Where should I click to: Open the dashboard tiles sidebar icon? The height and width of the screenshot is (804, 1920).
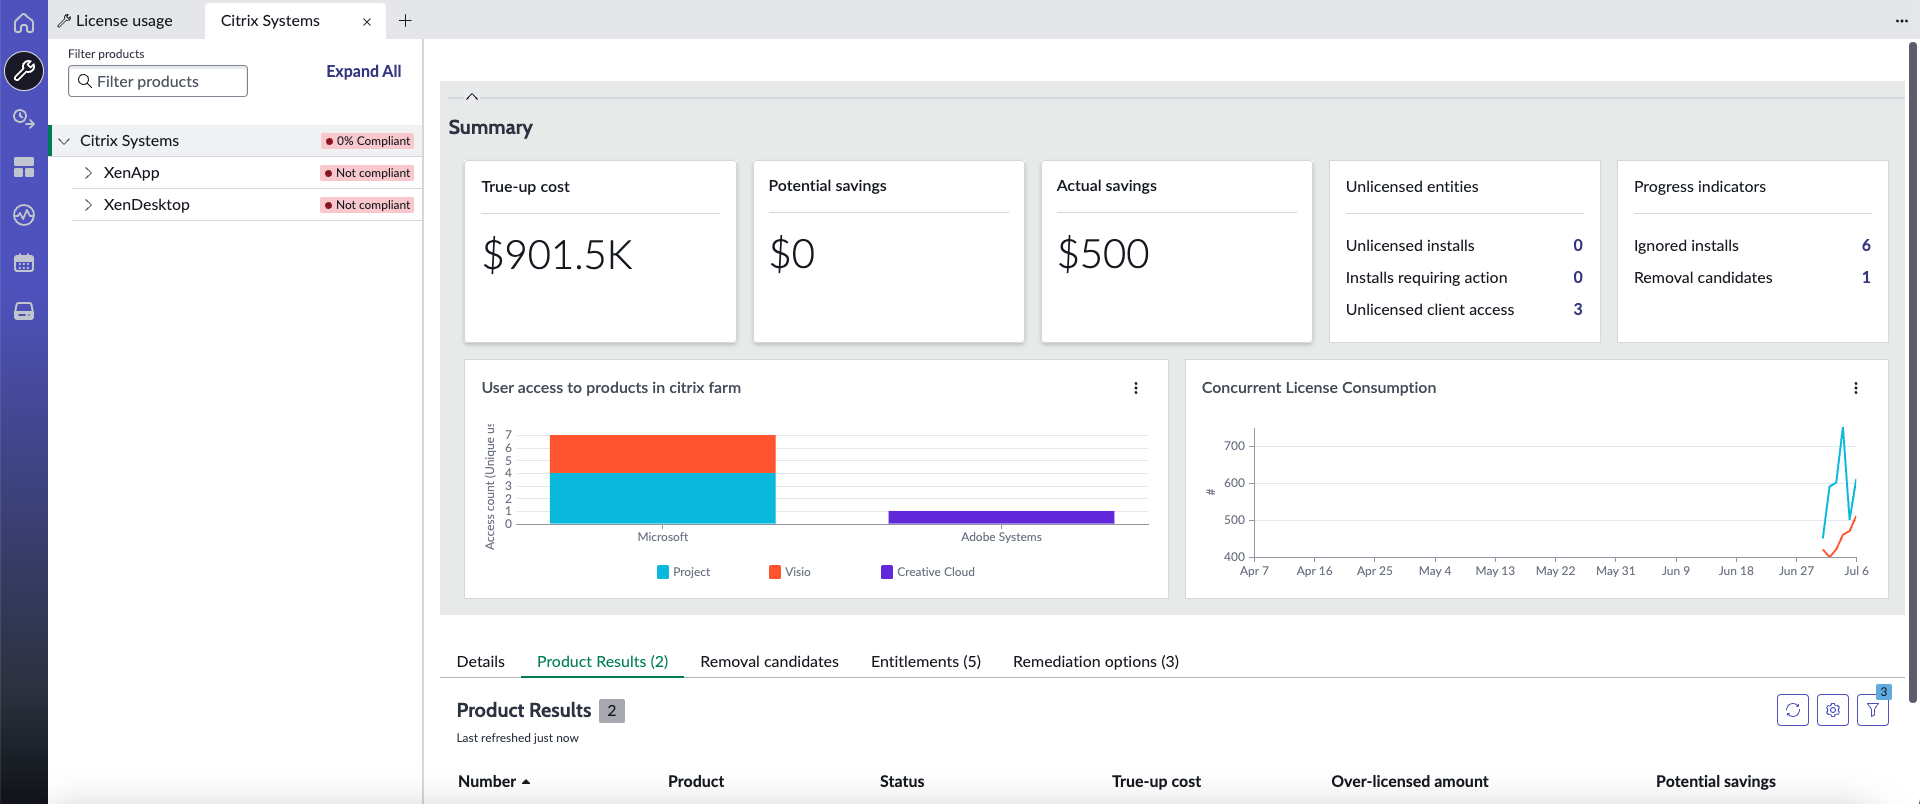pyautogui.click(x=24, y=167)
